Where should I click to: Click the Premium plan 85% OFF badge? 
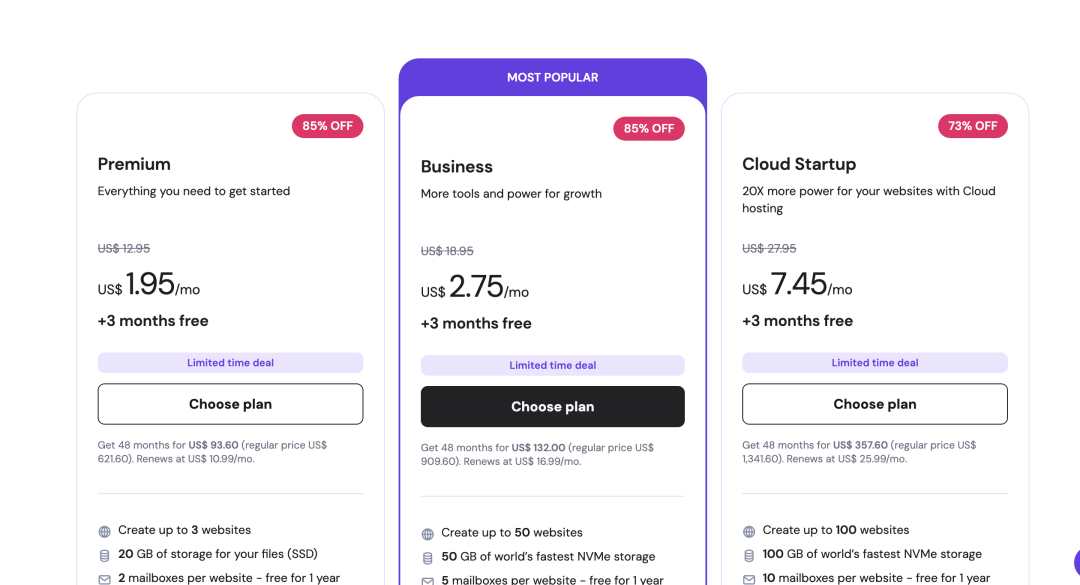click(x=328, y=126)
